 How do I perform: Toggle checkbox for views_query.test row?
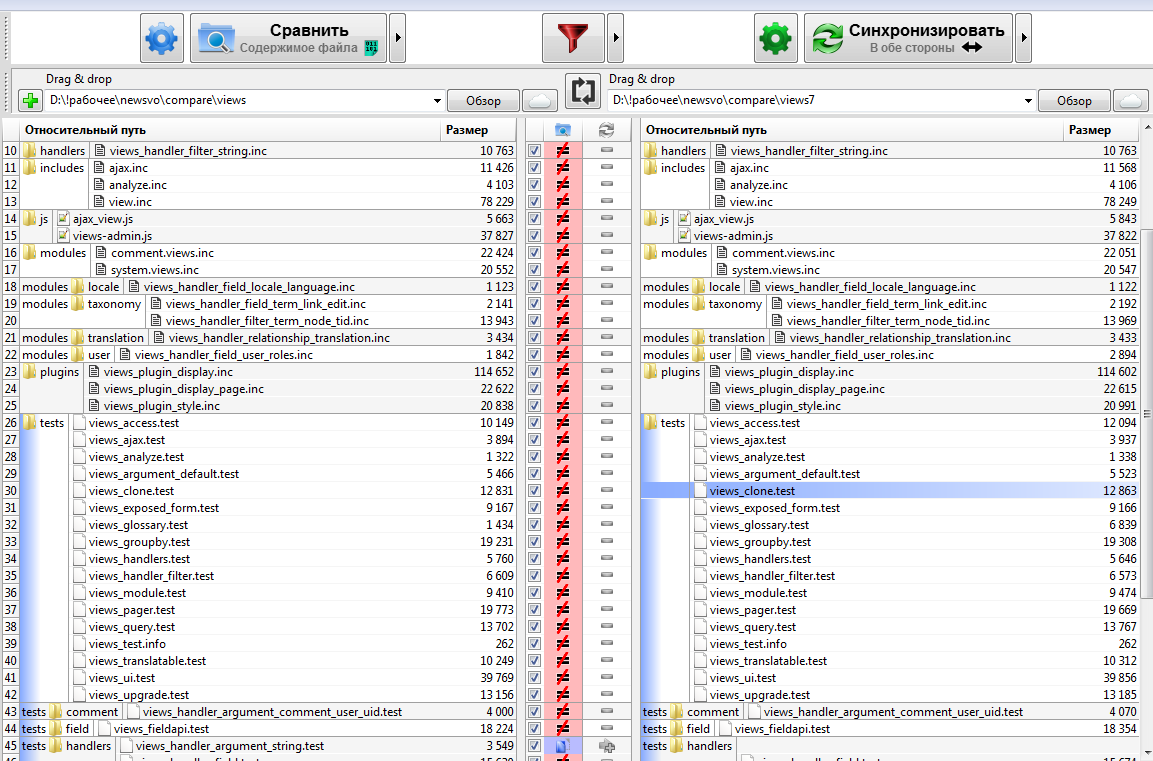pos(535,626)
